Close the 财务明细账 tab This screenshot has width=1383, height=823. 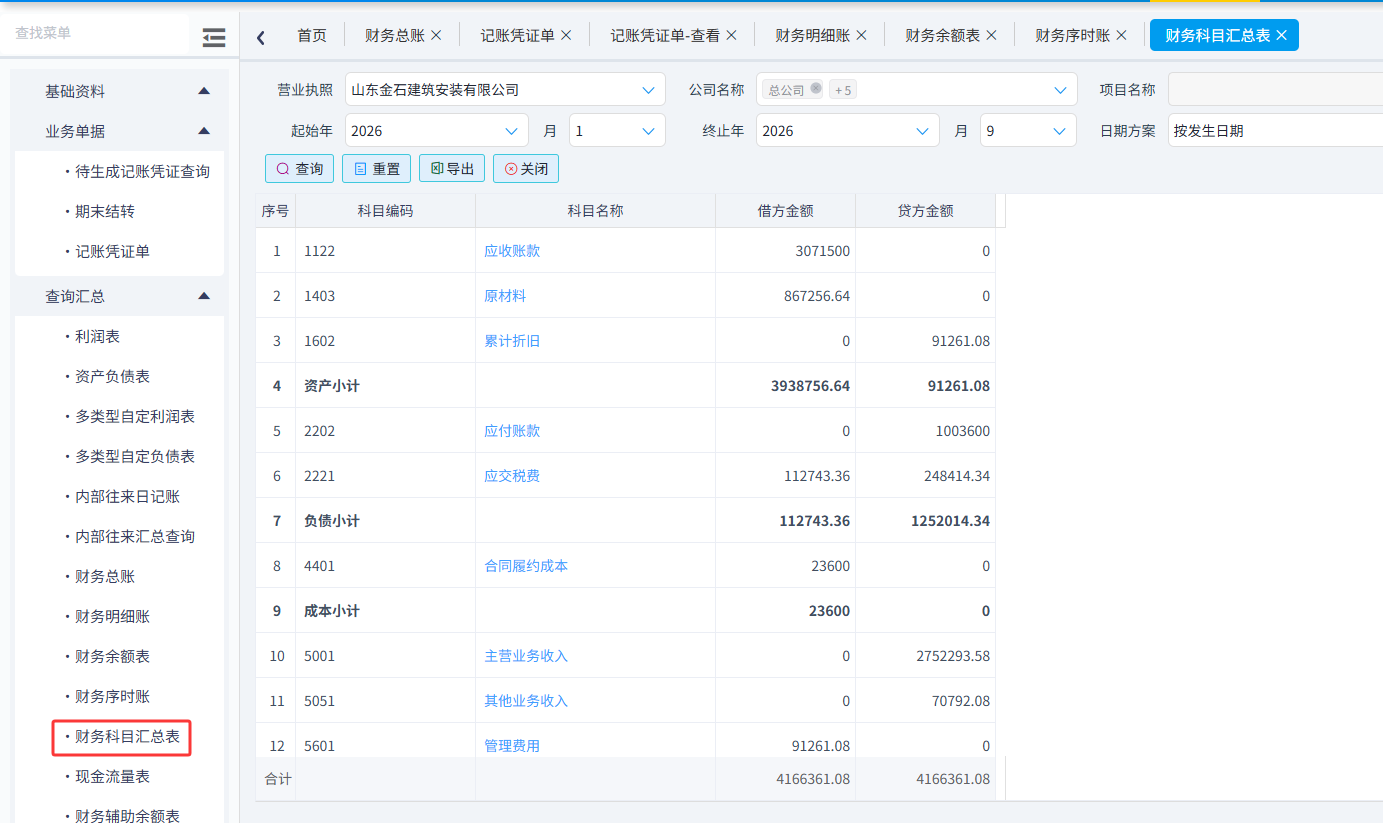[862, 35]
